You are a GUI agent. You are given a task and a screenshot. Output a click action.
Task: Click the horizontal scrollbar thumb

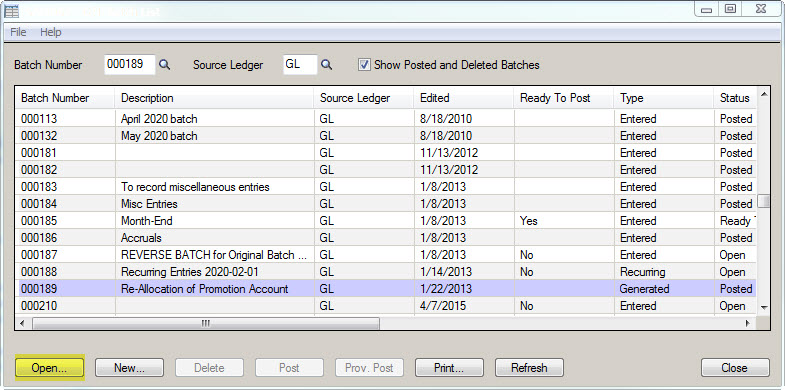coord(206,323)
